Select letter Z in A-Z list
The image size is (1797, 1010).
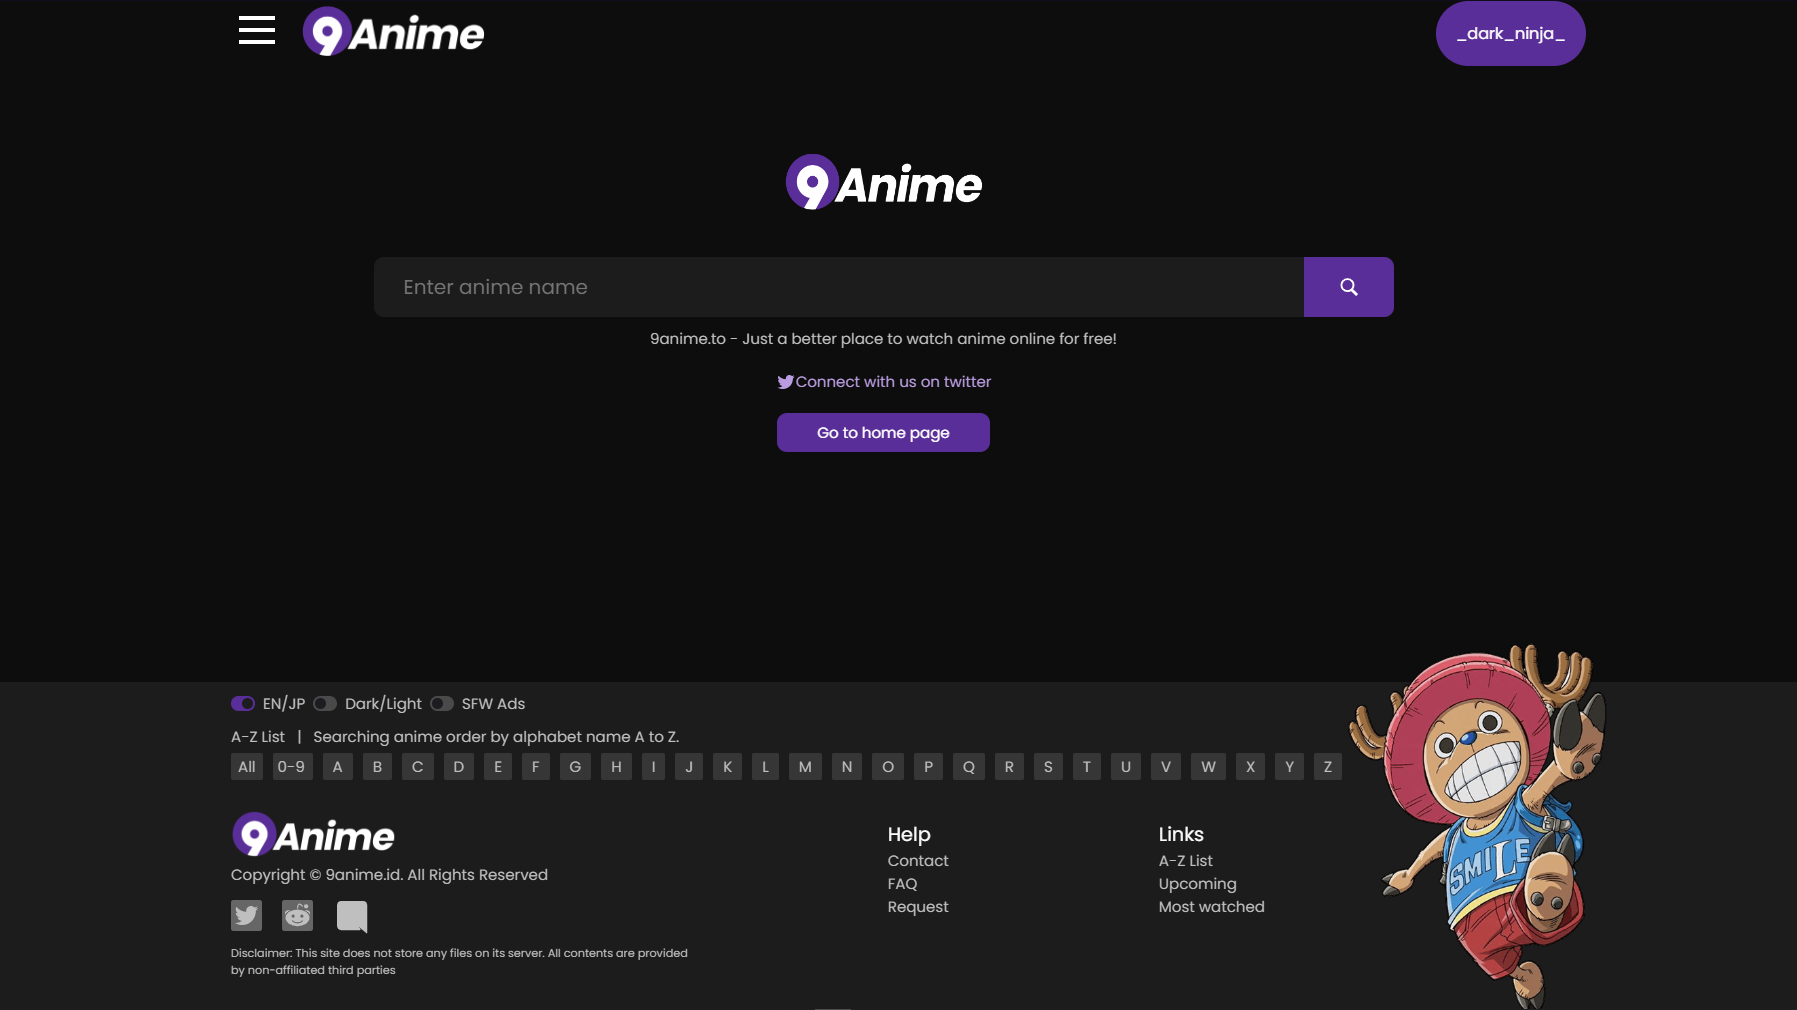pyautogui.click(x=1328, y=767)
